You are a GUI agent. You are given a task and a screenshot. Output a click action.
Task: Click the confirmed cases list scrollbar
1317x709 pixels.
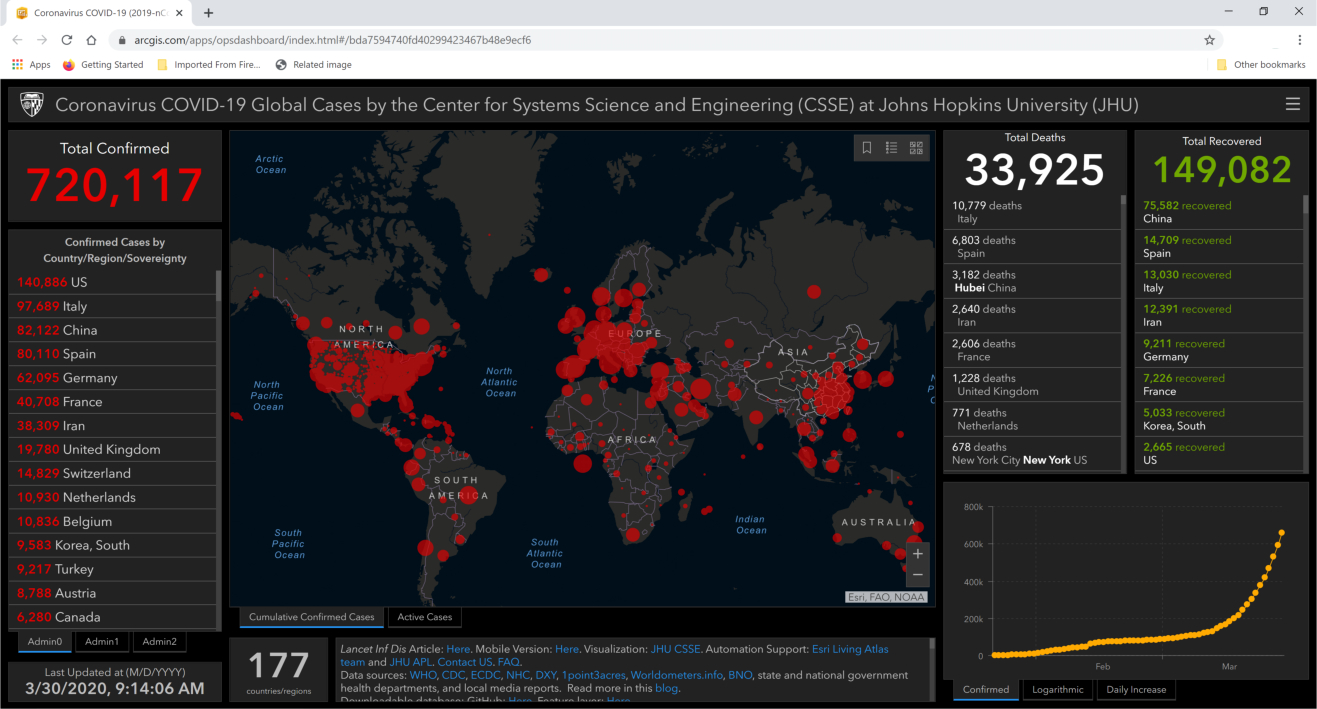point(219,286)
